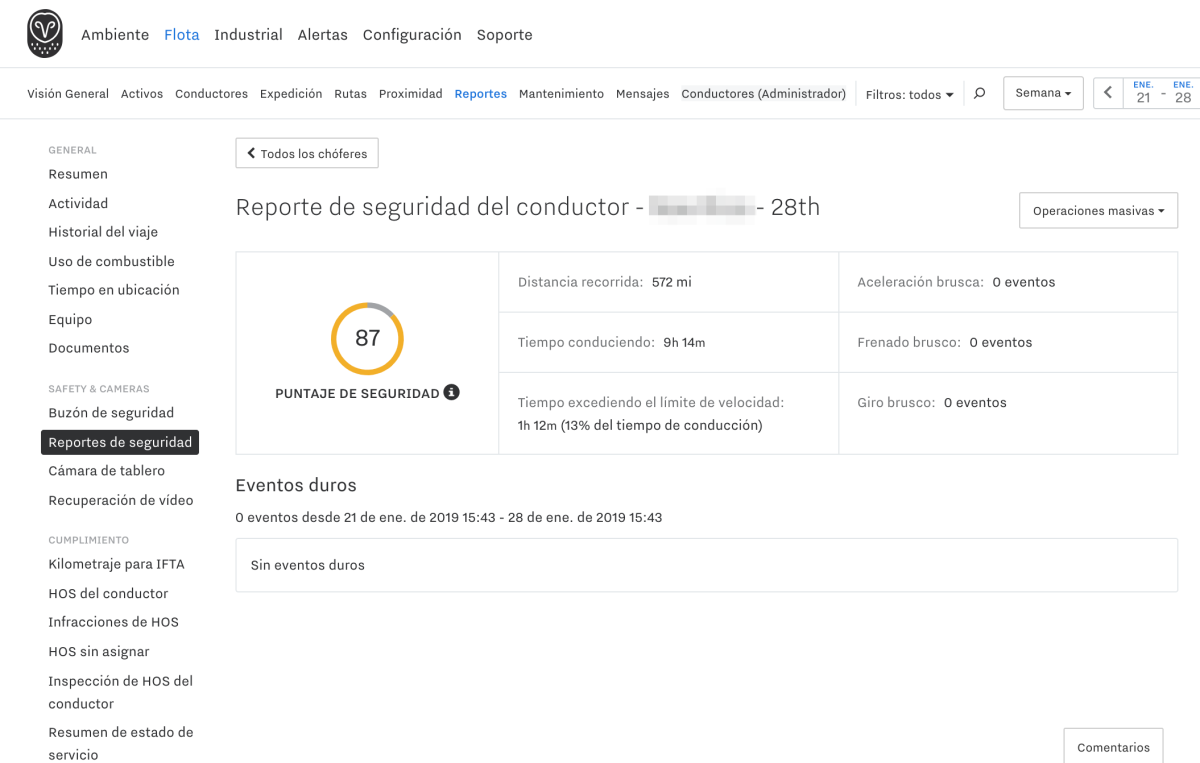Click the Eventos duros heading
The height and width of the screenshot is (763, 1200).
[x=296, y=485]
